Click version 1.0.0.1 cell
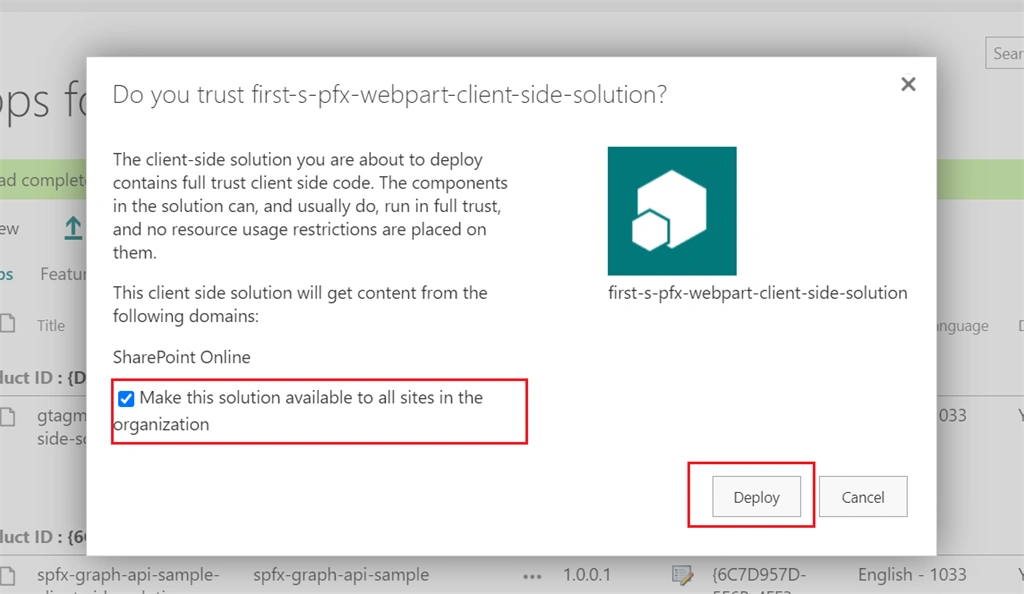The image size is (1024, 594). [x=587, y=574]
